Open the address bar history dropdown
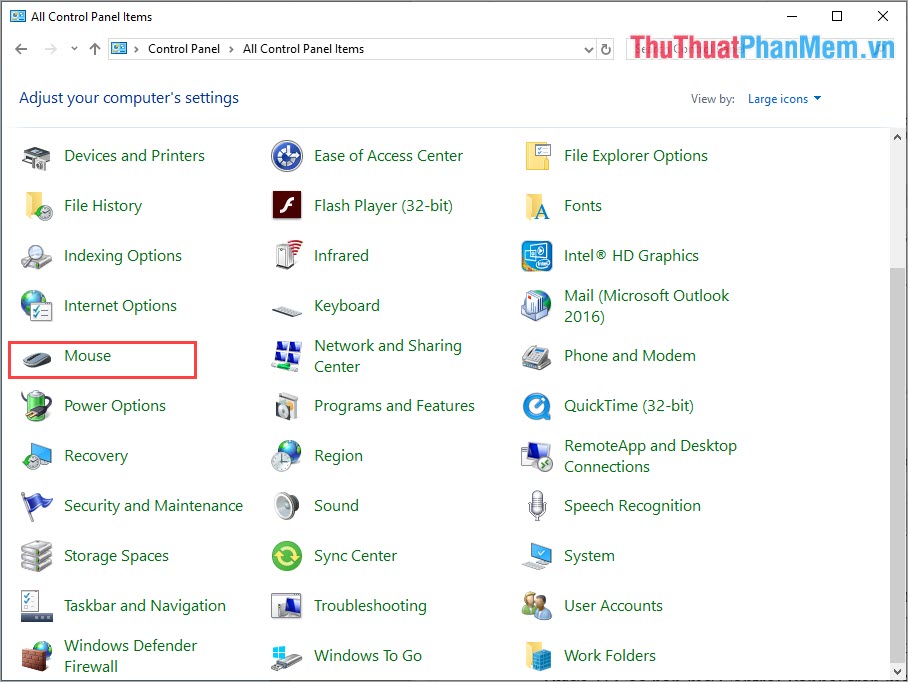 [587, 49]
